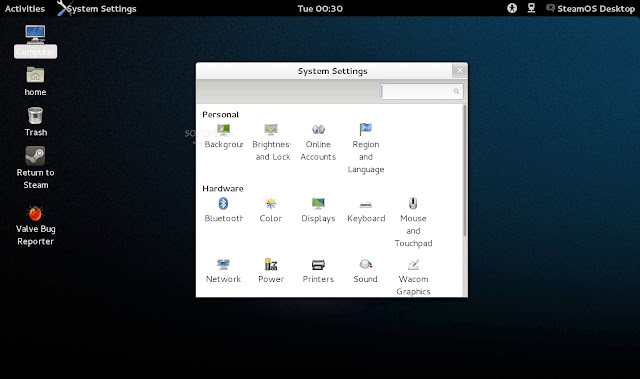The image size is (640, 379).
Task: Open the Sound settings panel
Action: (x=365, y=271)
